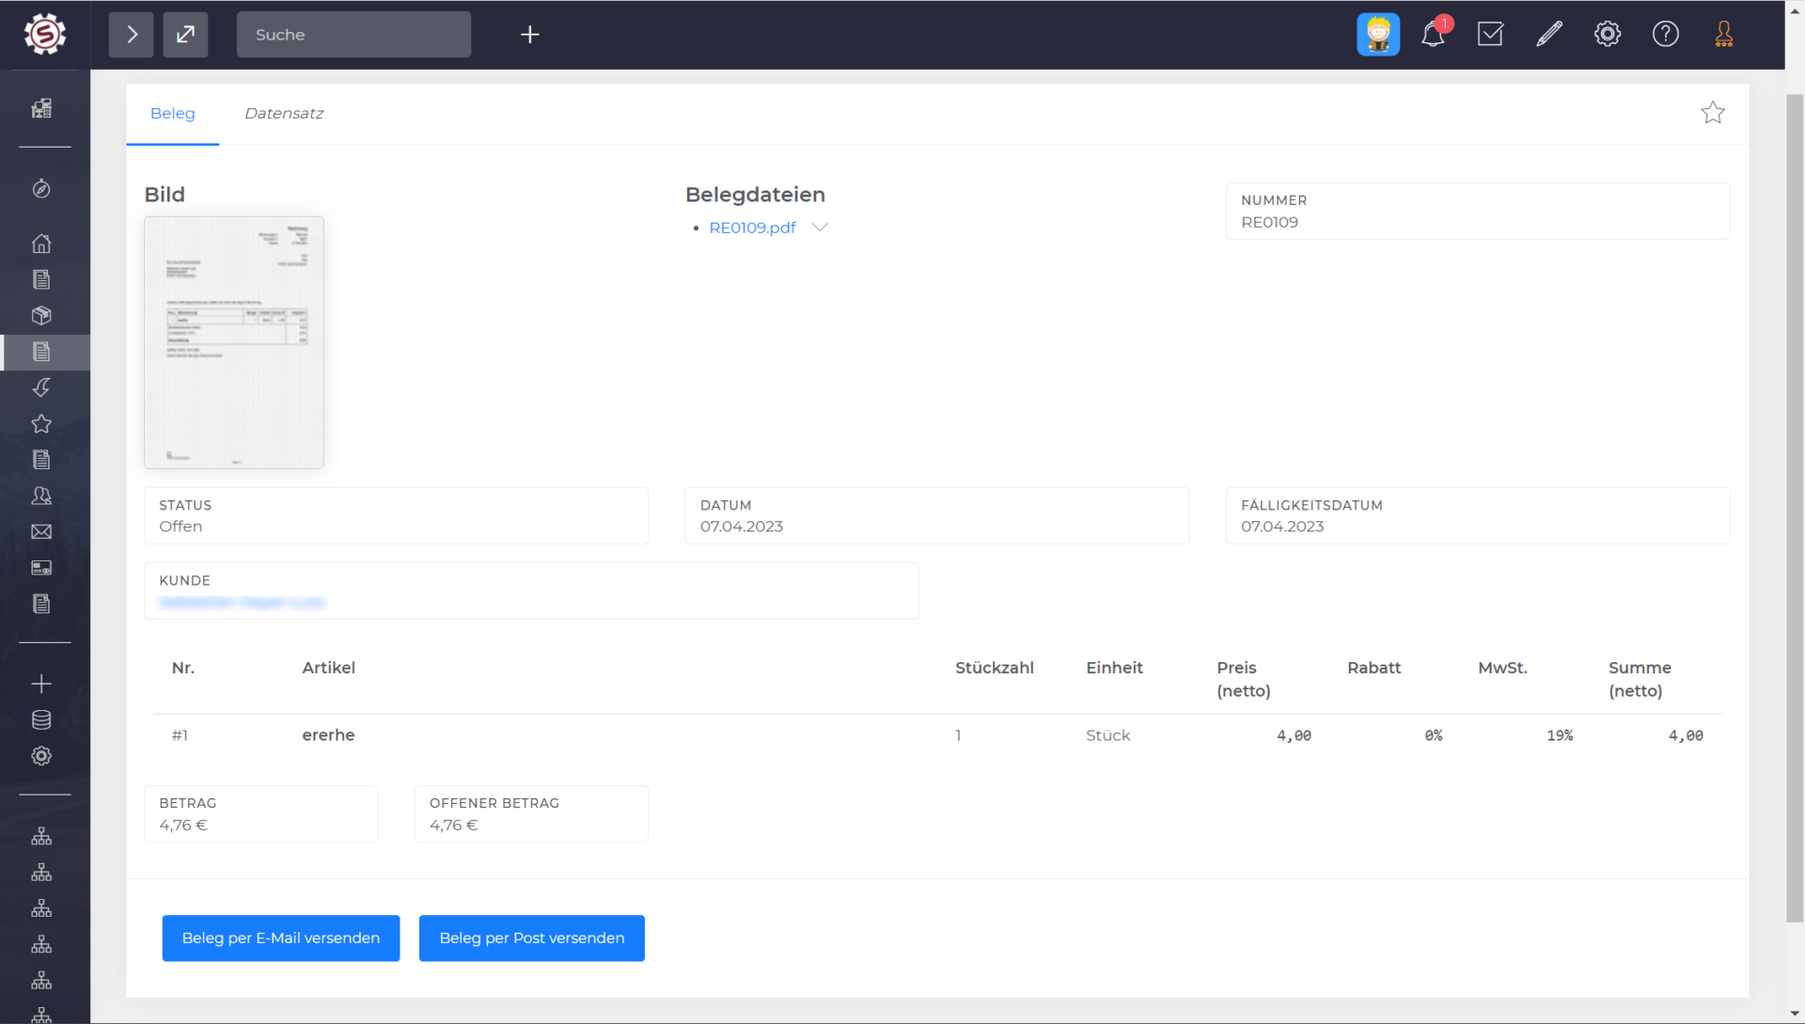Click the notification bell icon
This screenshot has width=1805, height=1024.
tap(1432, 35)
